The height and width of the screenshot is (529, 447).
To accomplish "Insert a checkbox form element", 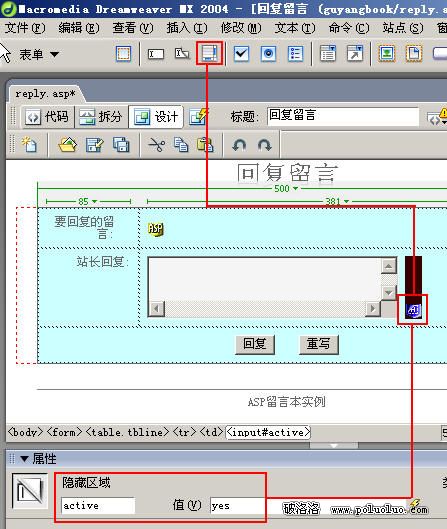I will coord(242,54).
